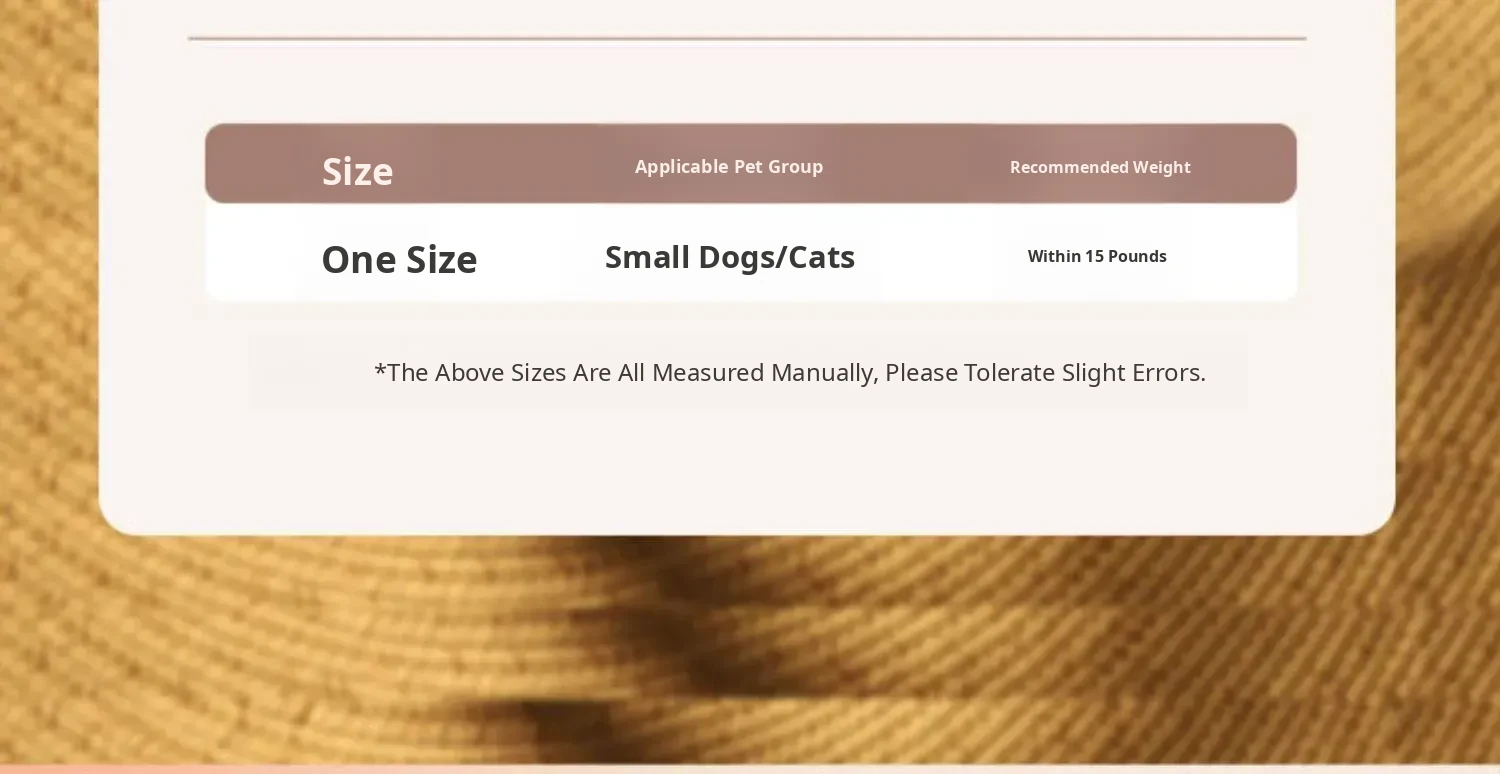Click the "Small Dogs/Cats" cell
1500x774 pixels.
click(x=729, y=257)
